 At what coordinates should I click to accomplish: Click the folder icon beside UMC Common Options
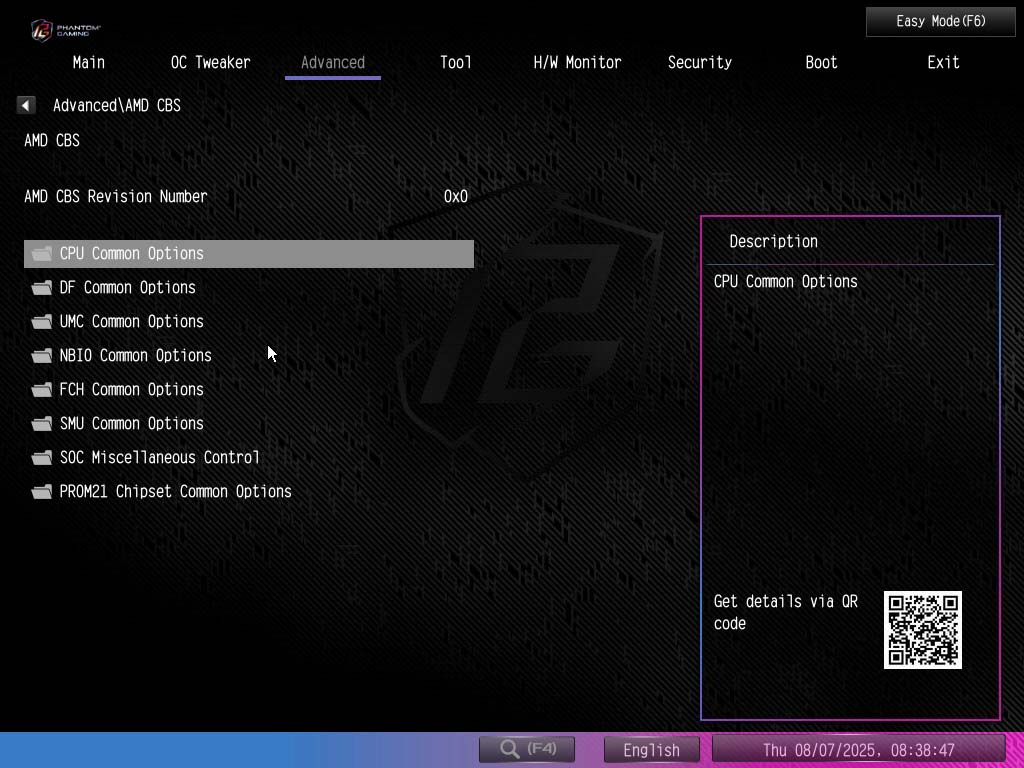[x=41, y=321]
